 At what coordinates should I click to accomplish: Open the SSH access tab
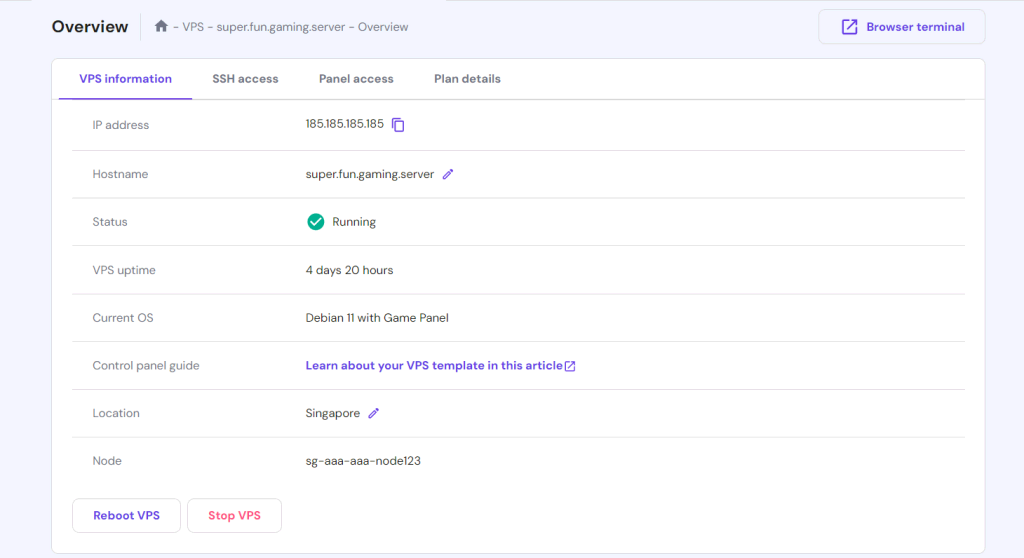click(245, 79)
